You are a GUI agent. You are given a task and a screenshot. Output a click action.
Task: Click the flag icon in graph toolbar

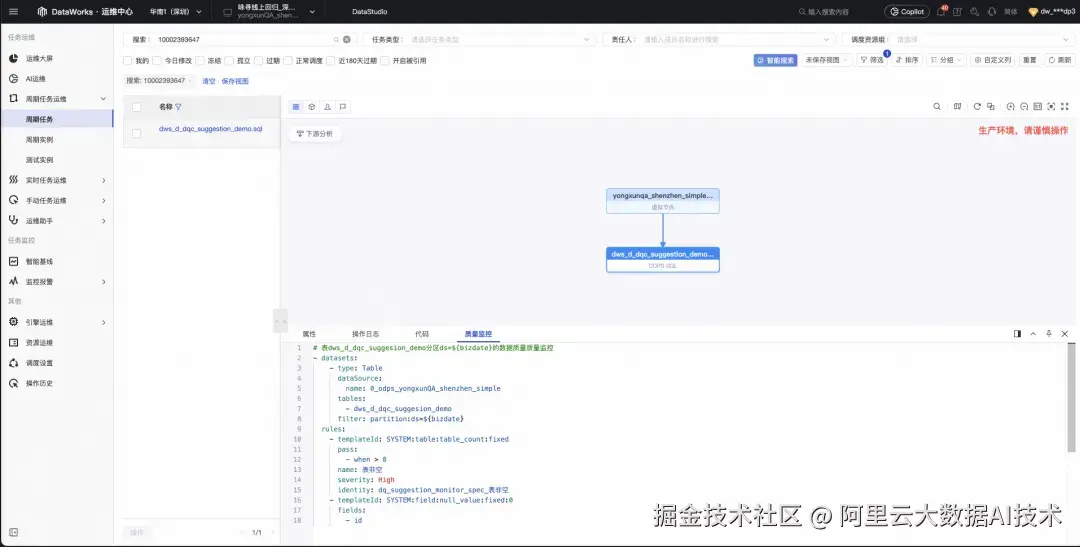(x=342, y=107)
